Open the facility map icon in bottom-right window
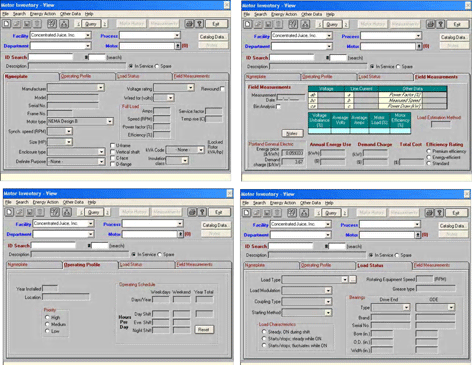This screenshot has width=472, height=365. [292, 213]
